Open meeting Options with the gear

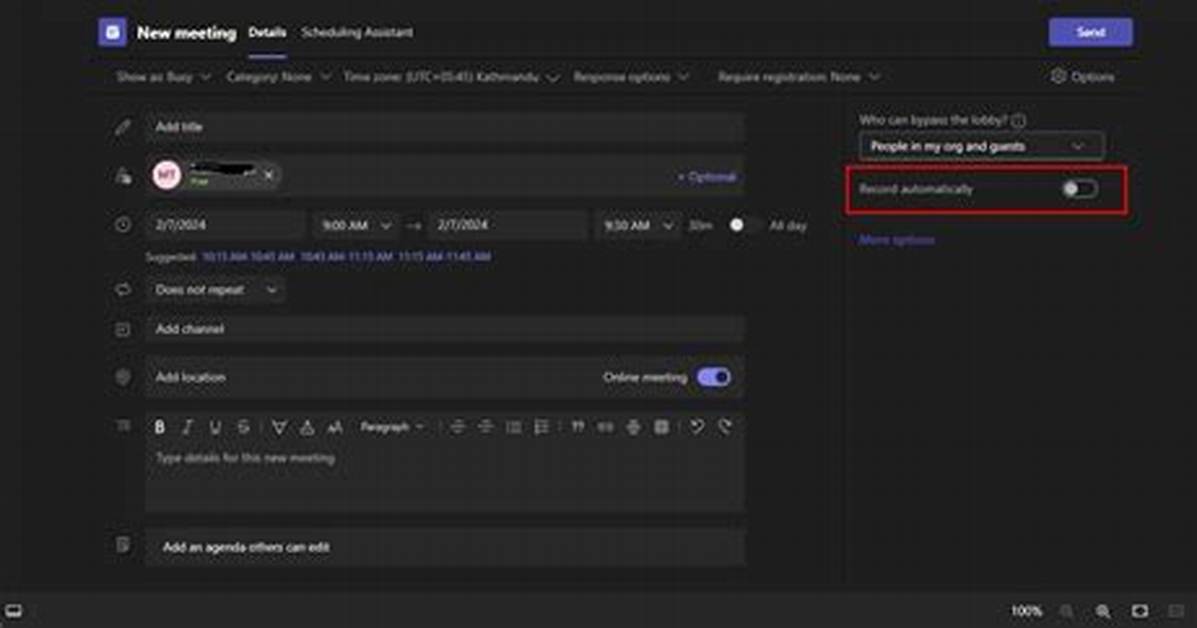1083,76
